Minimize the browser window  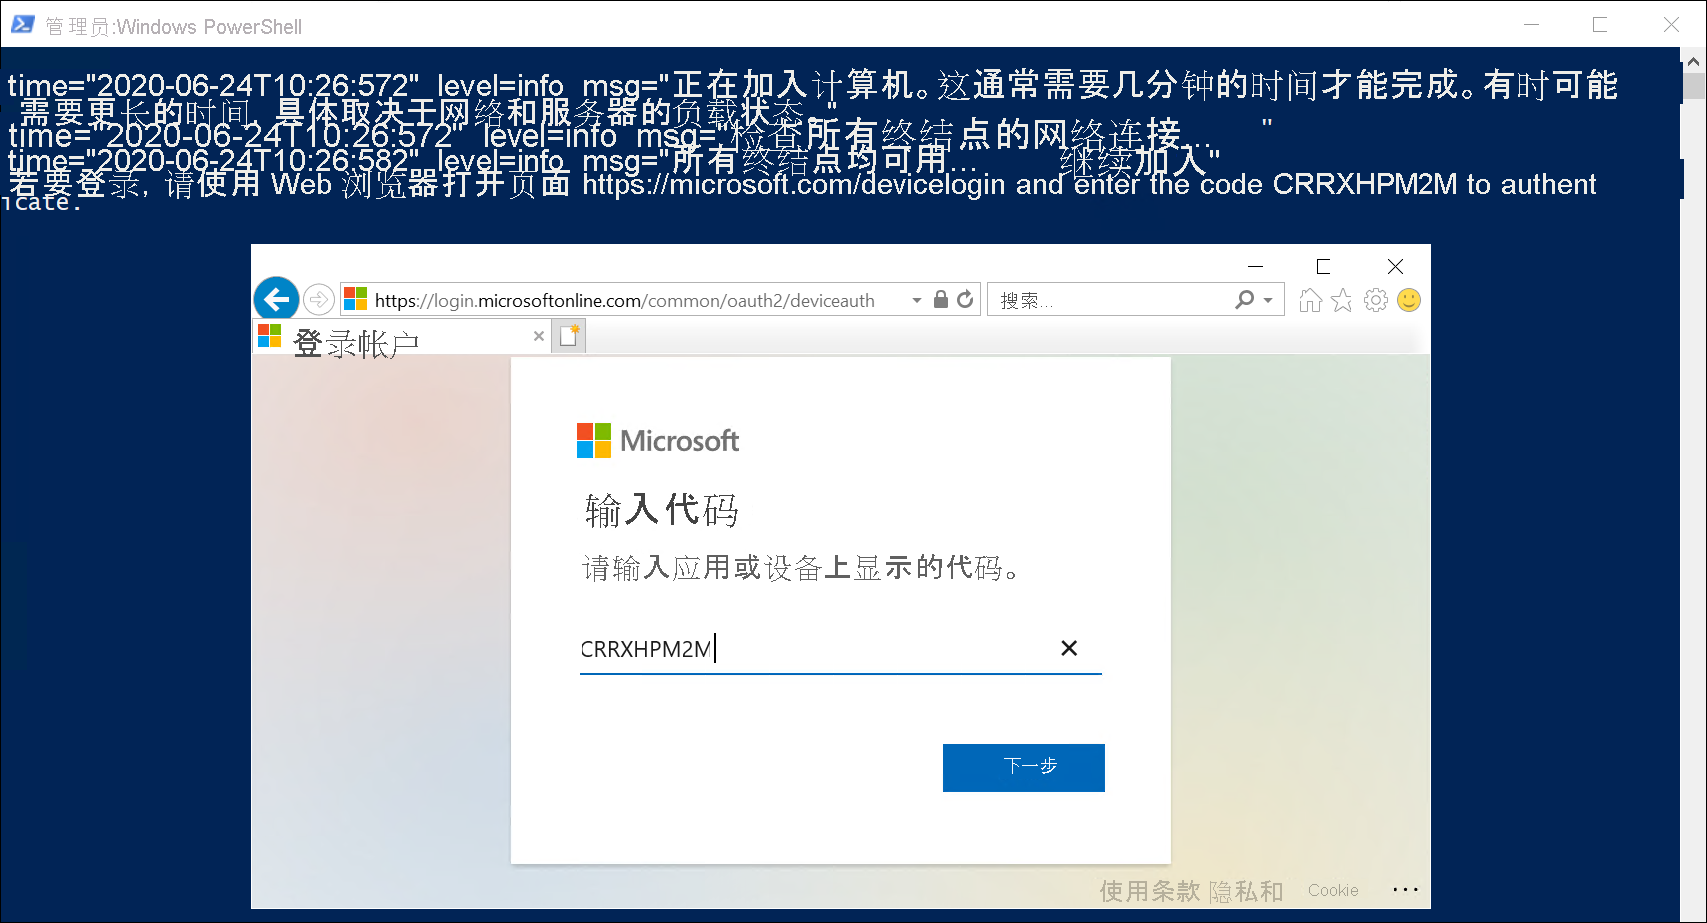pyautogui.click(x=1256, y=266)
